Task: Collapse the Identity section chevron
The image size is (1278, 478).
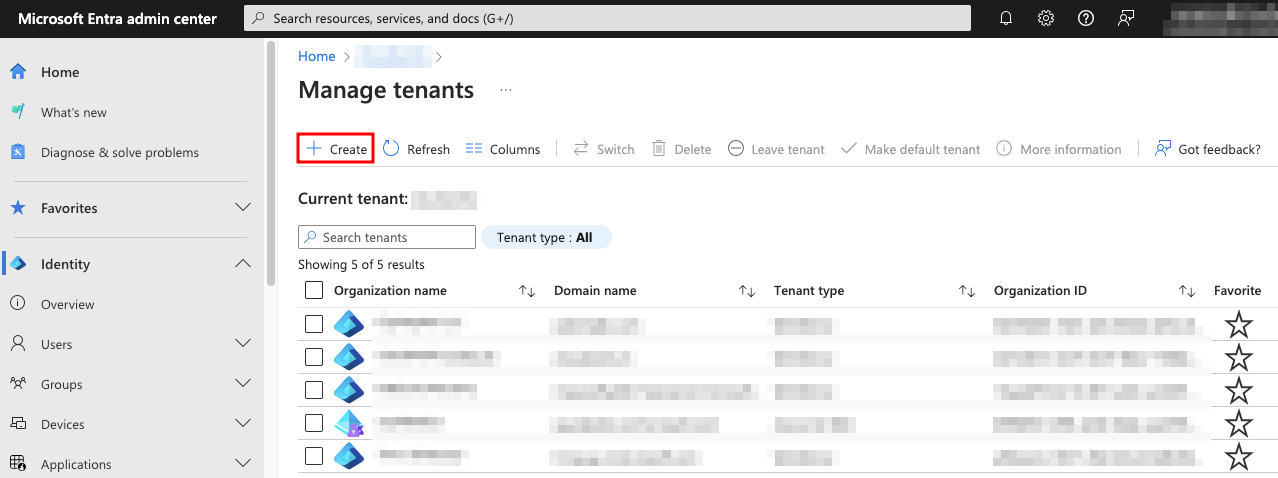Action: coord(242,264)
